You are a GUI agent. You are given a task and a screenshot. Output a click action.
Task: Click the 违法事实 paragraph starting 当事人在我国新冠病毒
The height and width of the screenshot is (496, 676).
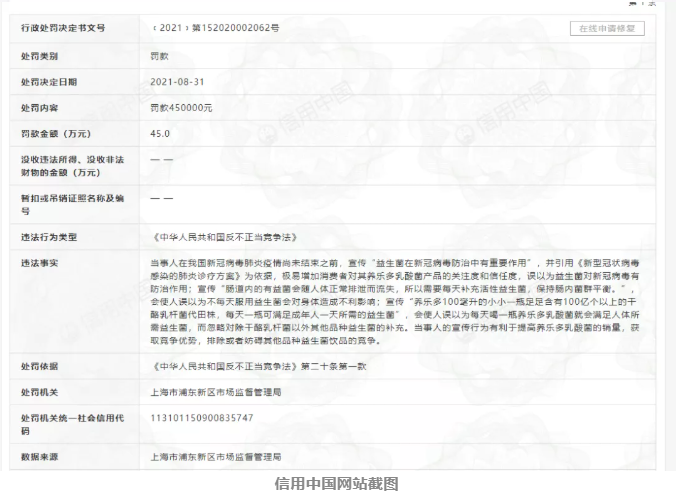point(394,301)
